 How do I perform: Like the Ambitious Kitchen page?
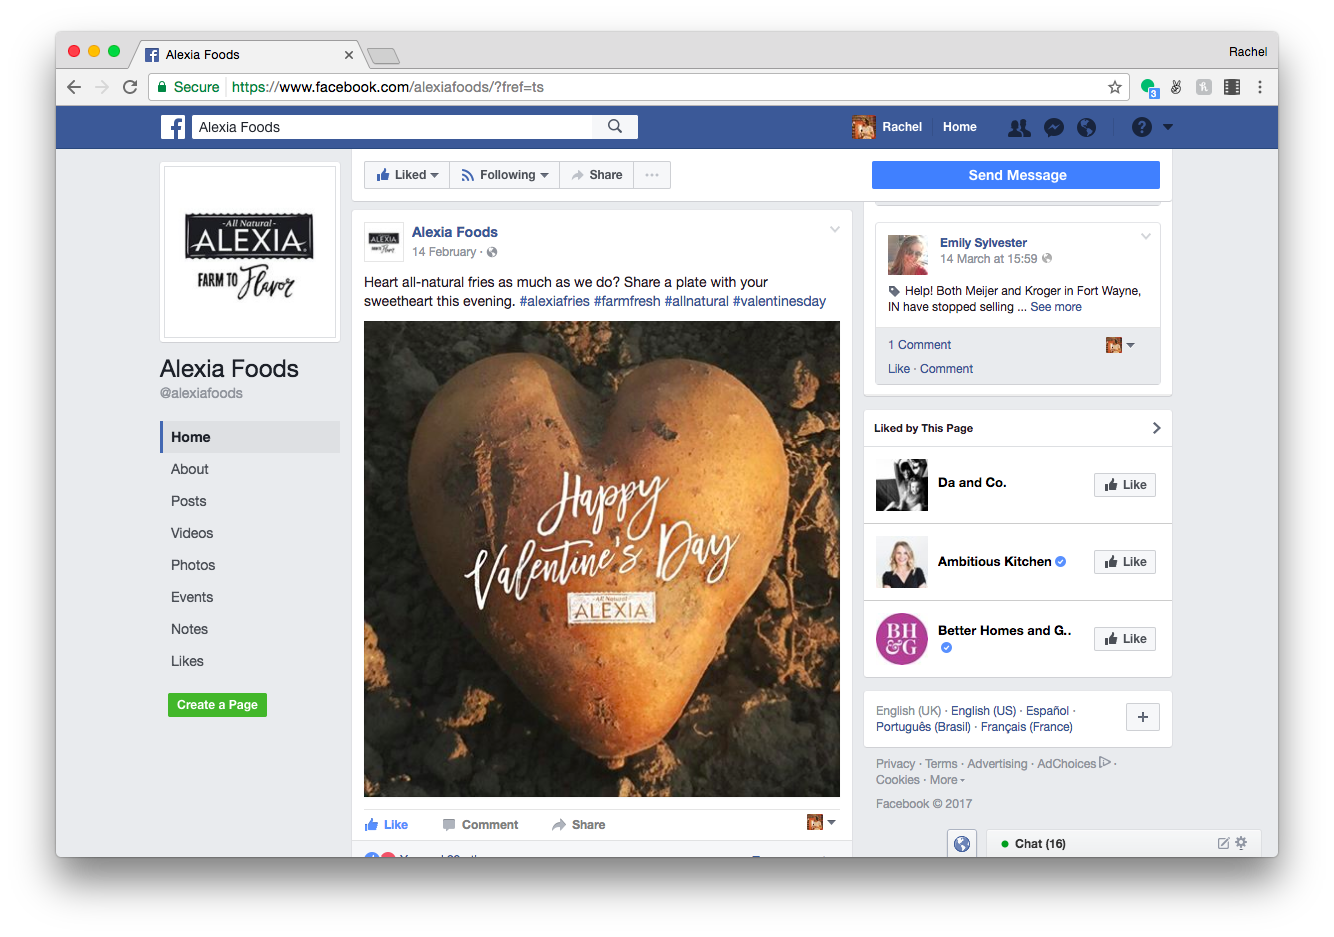click(1125, 562)
